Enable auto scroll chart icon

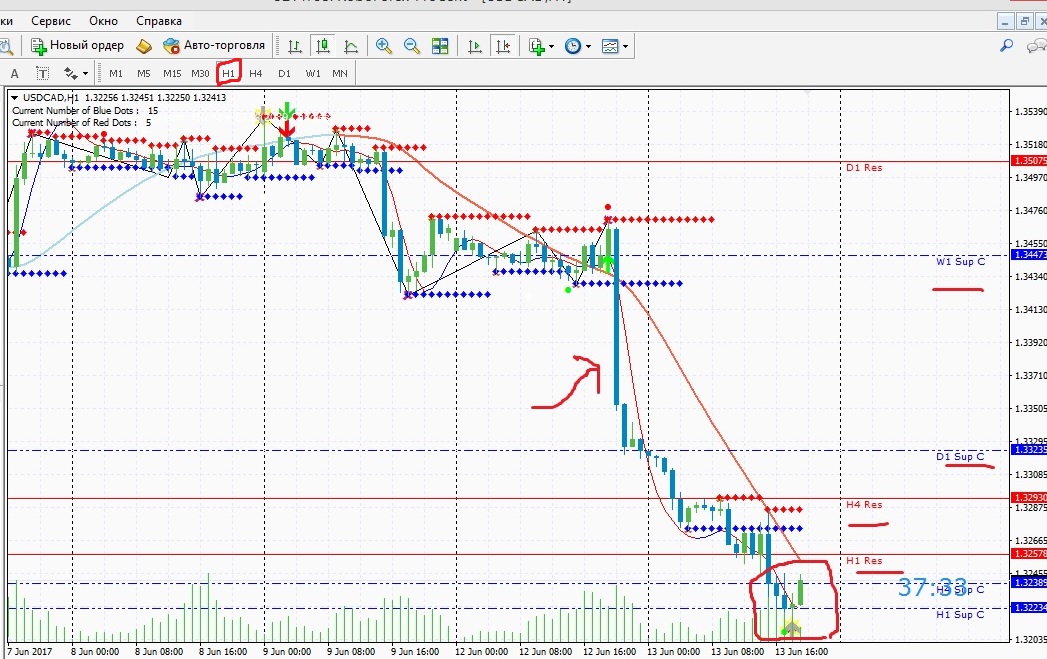pos(475,46)
